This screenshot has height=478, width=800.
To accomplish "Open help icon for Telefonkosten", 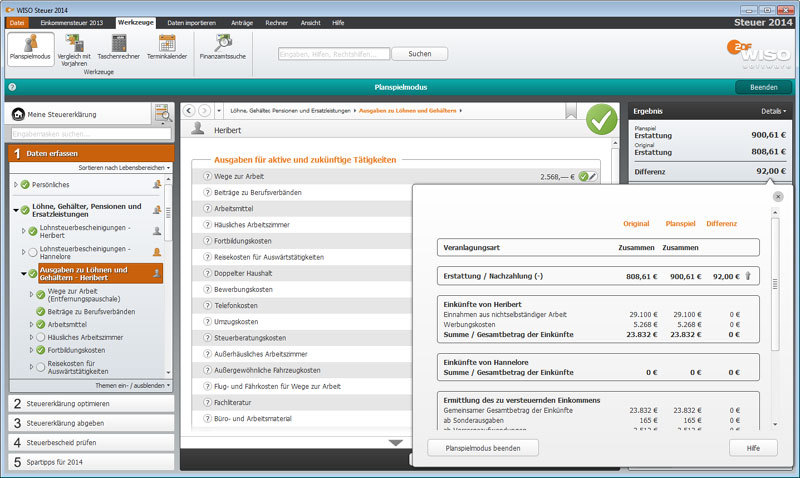I will (207, 306).
